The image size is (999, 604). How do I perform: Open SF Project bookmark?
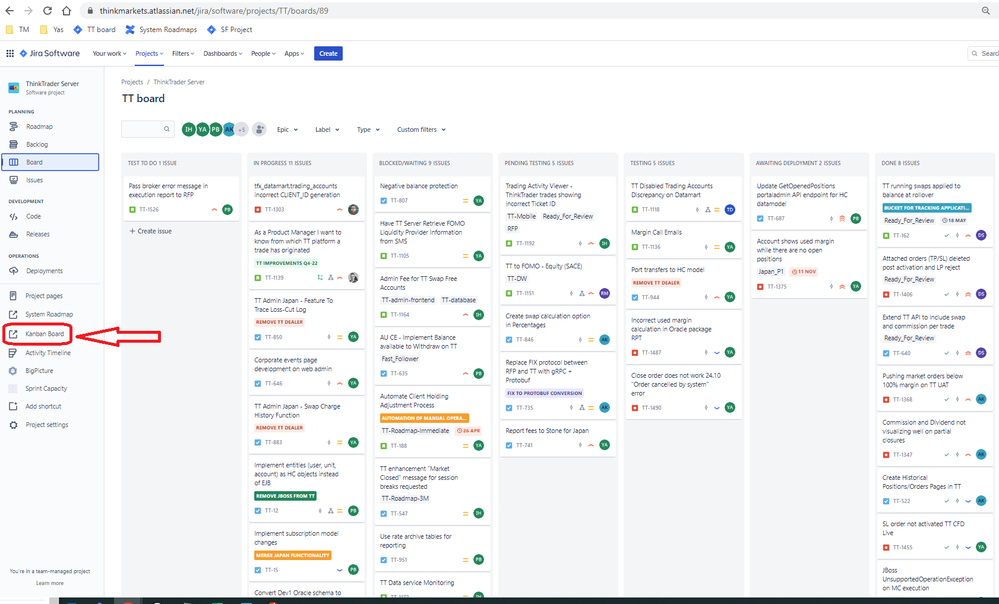tap(229, 29)
